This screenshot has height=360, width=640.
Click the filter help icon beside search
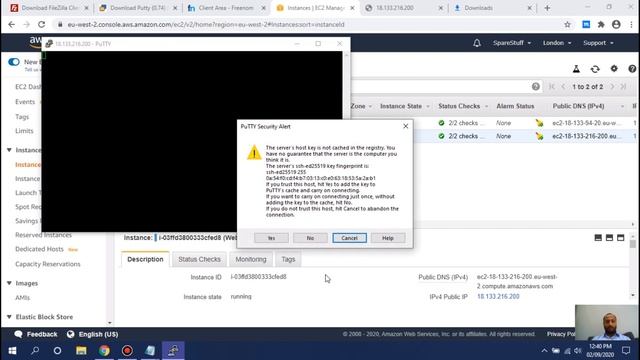(536, 87)
